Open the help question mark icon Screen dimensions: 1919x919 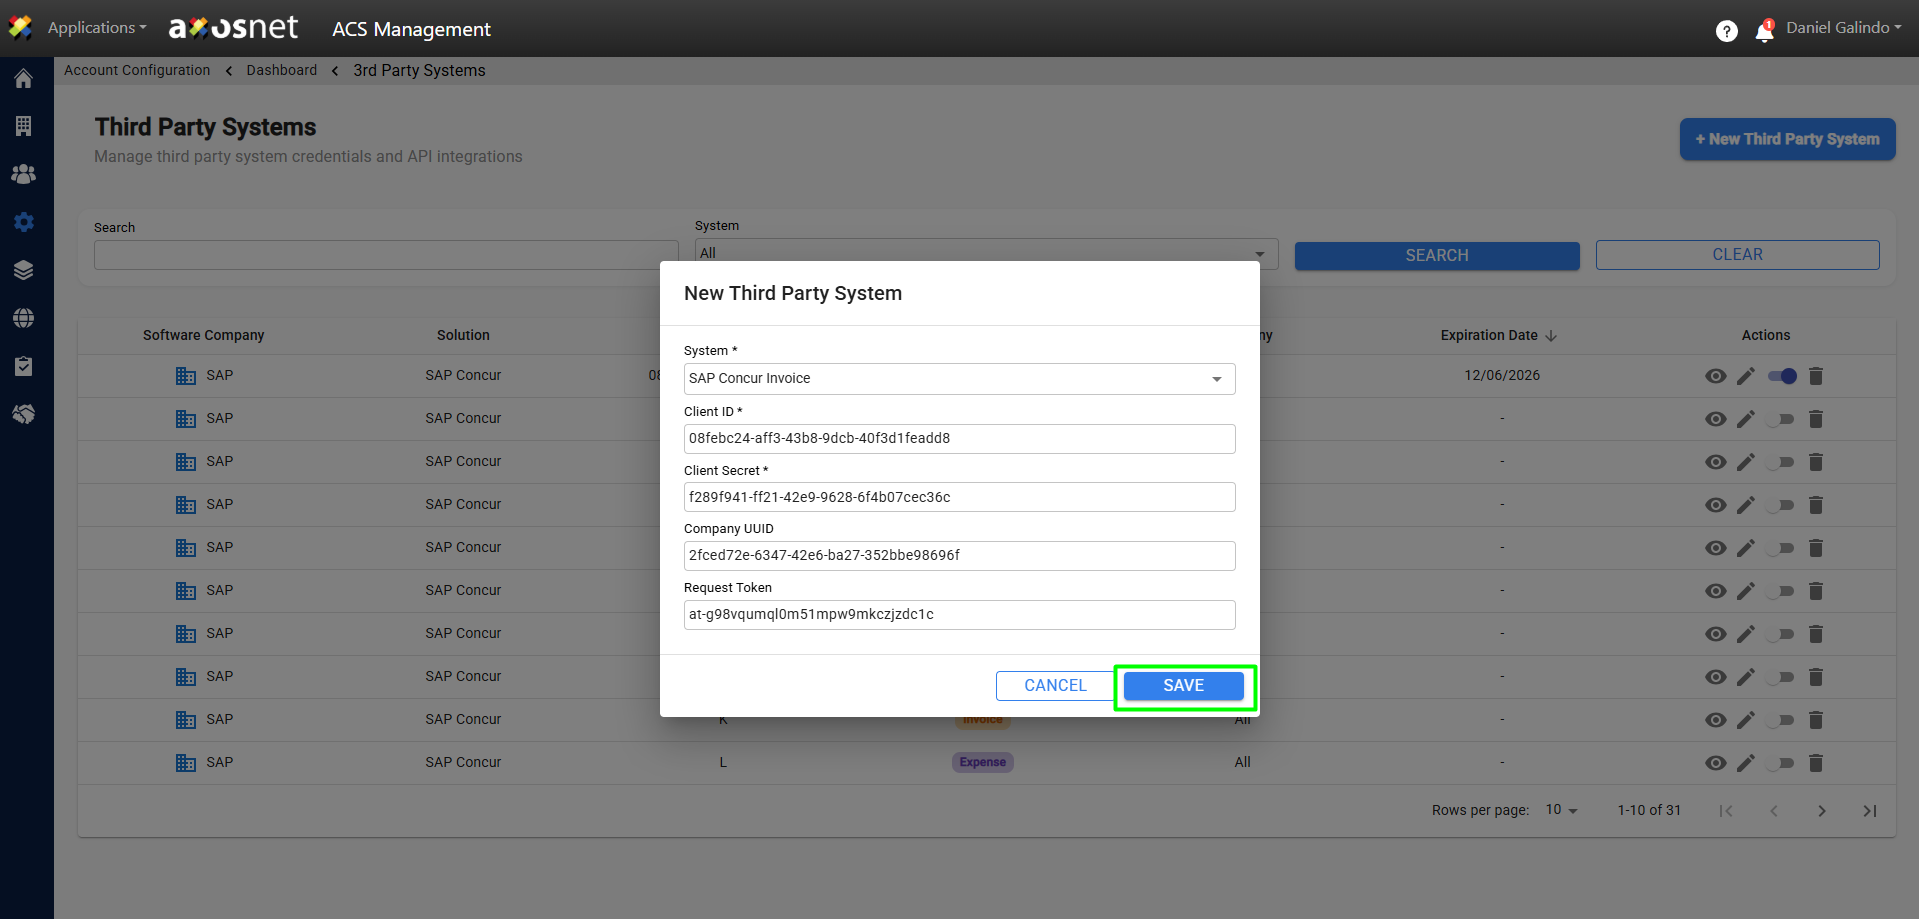point(1726,32)
